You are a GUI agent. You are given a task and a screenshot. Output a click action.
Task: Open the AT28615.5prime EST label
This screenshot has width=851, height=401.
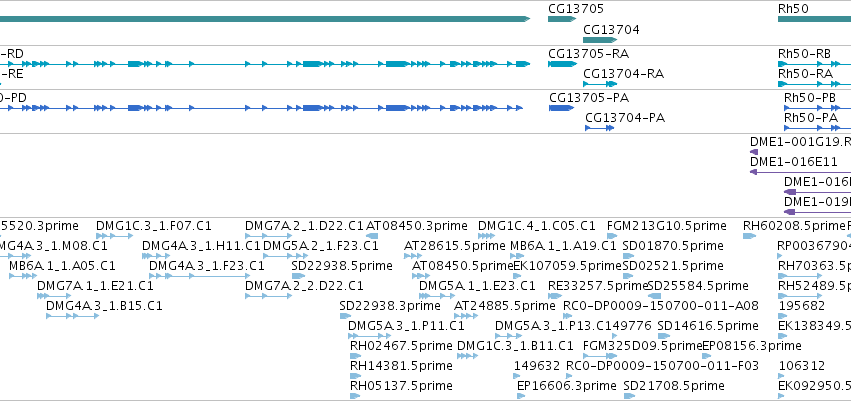click(x=455, y=246)
